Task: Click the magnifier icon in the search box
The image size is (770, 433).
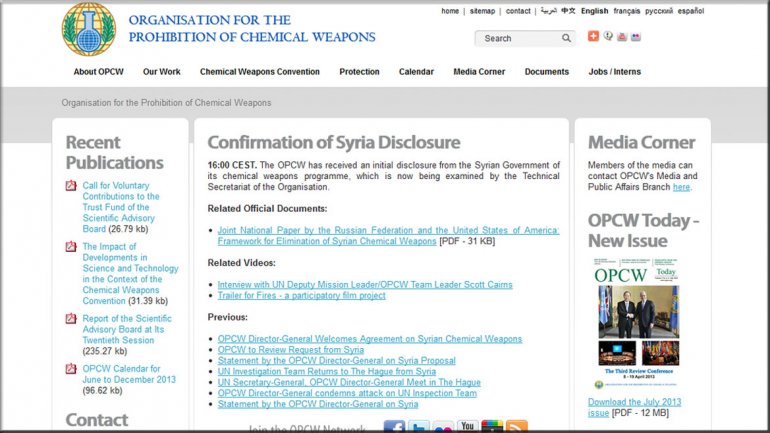Action: click(566, 39)
